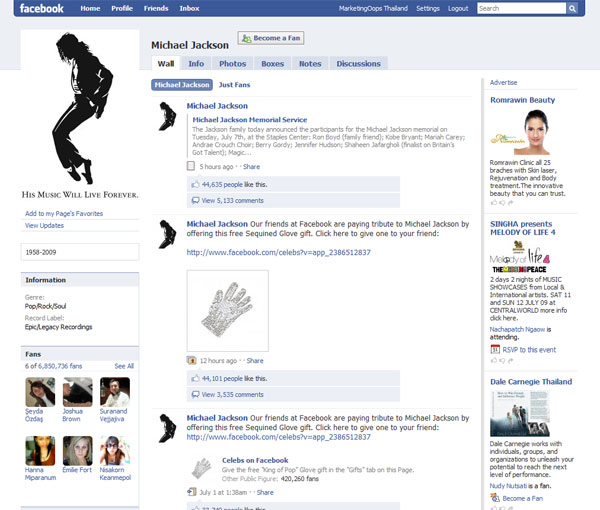Viewport: 600px width, 510px height.
Task: Click comment bubble icon beside 3,535 comments
Action: 195,394
